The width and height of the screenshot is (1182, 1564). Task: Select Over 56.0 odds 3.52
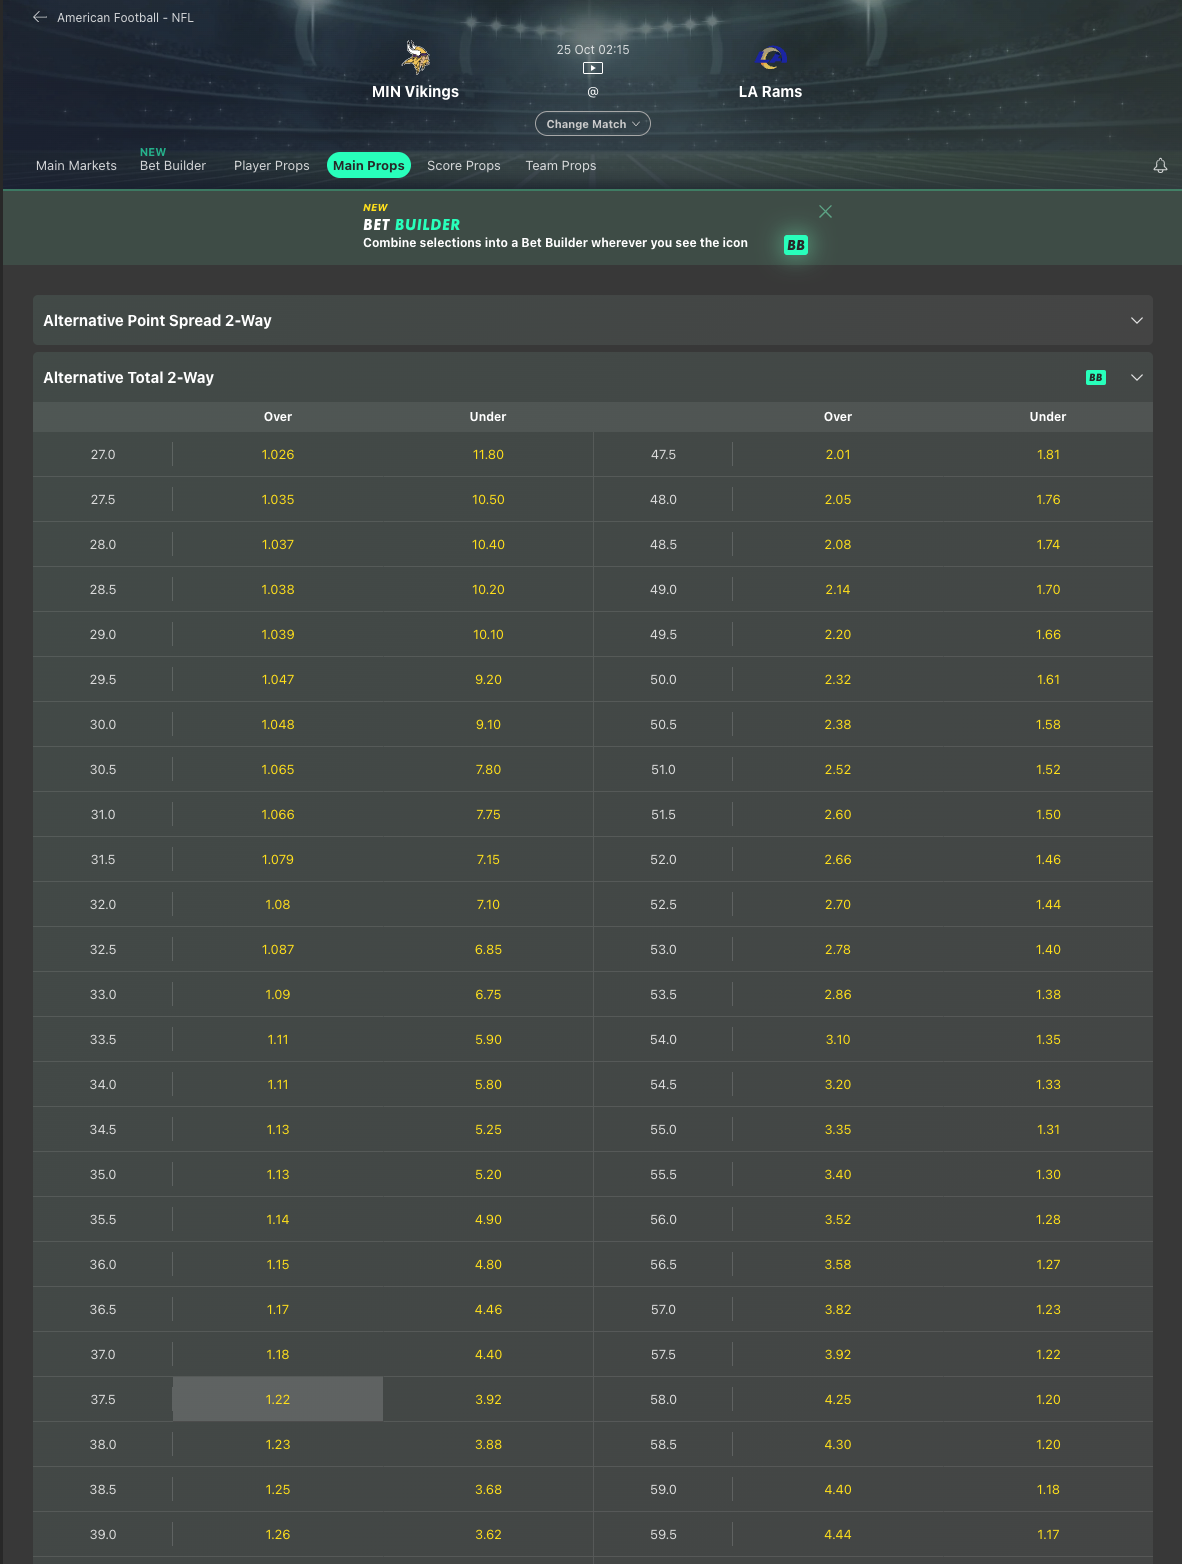click(838, 1219)
